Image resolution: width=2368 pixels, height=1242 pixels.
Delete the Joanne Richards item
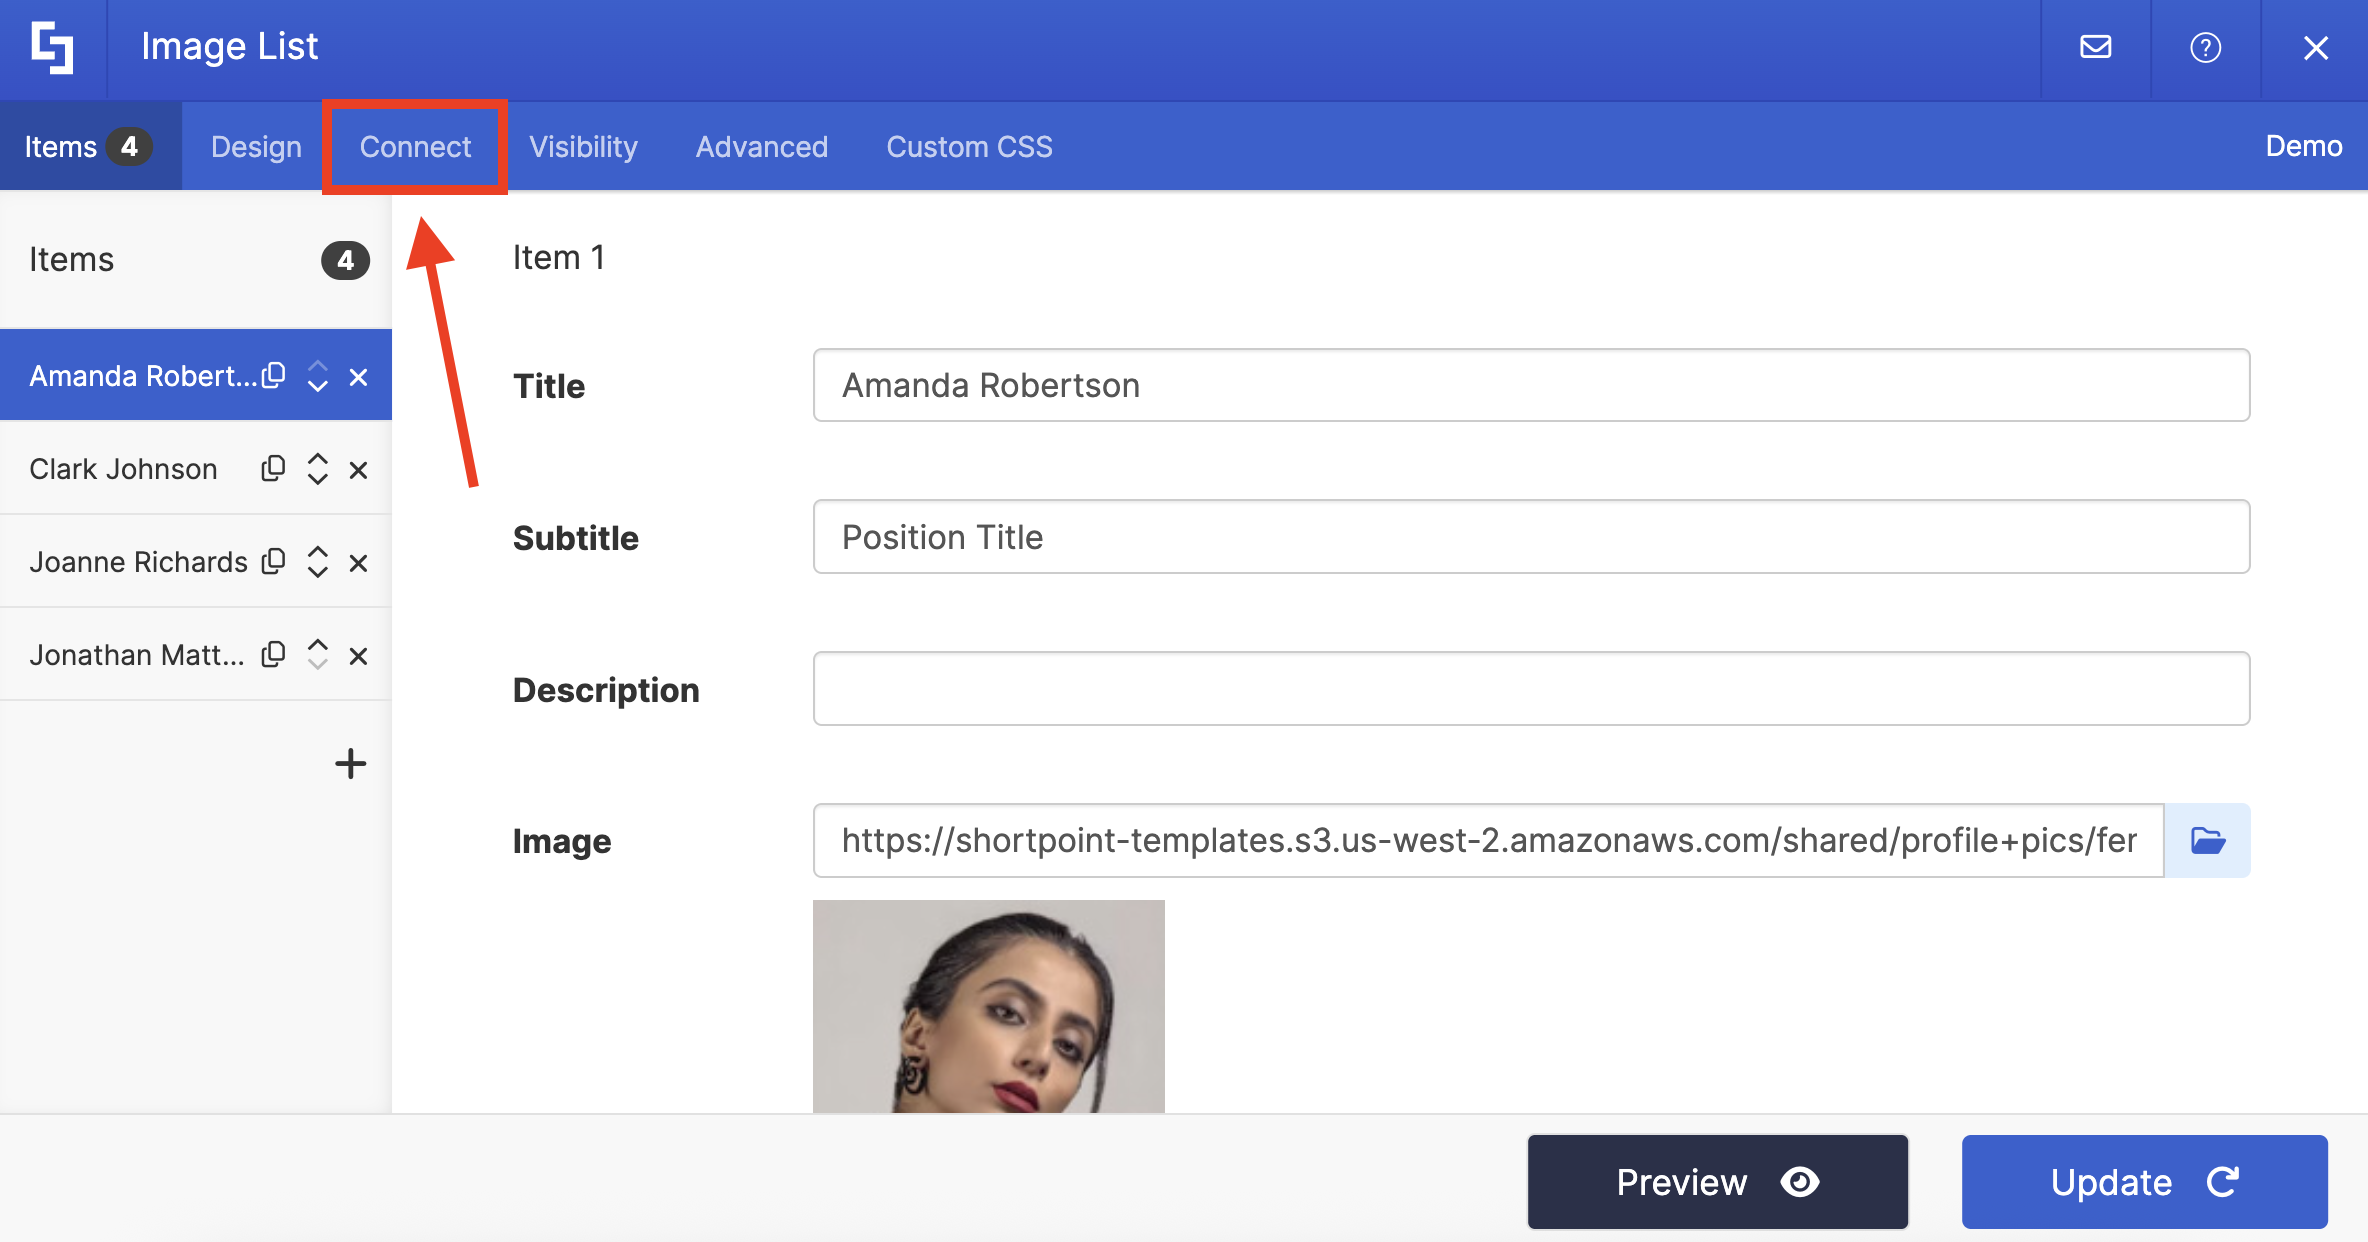pyautogui.click(x=358, y=563)
